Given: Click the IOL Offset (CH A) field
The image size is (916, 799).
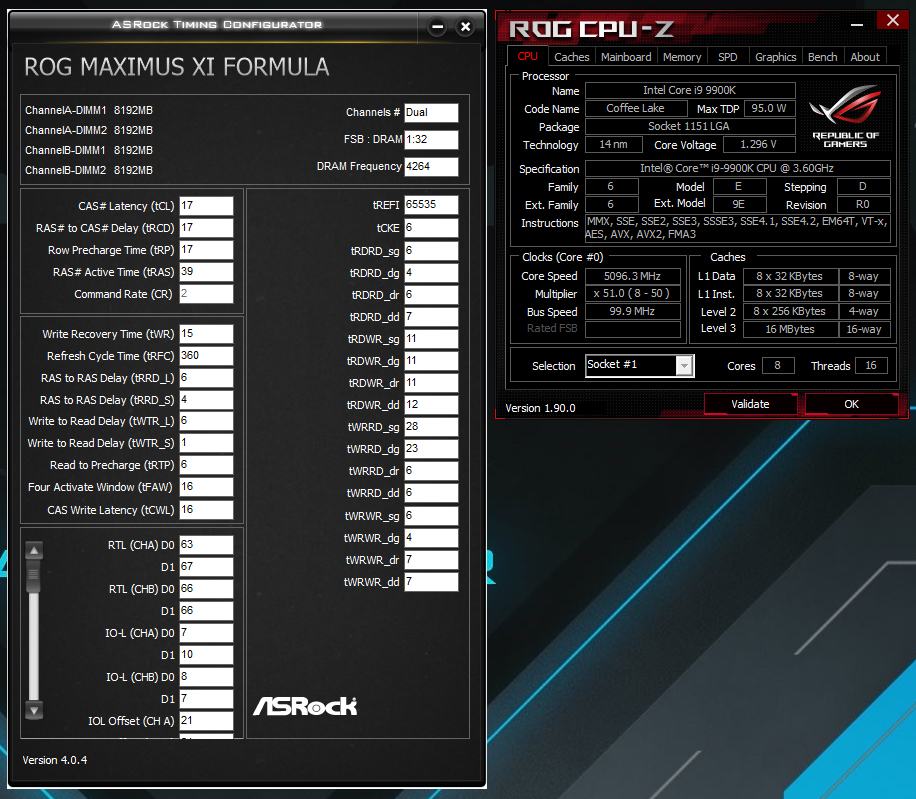Looking at the screenshot, I should [x=206, y=721].
